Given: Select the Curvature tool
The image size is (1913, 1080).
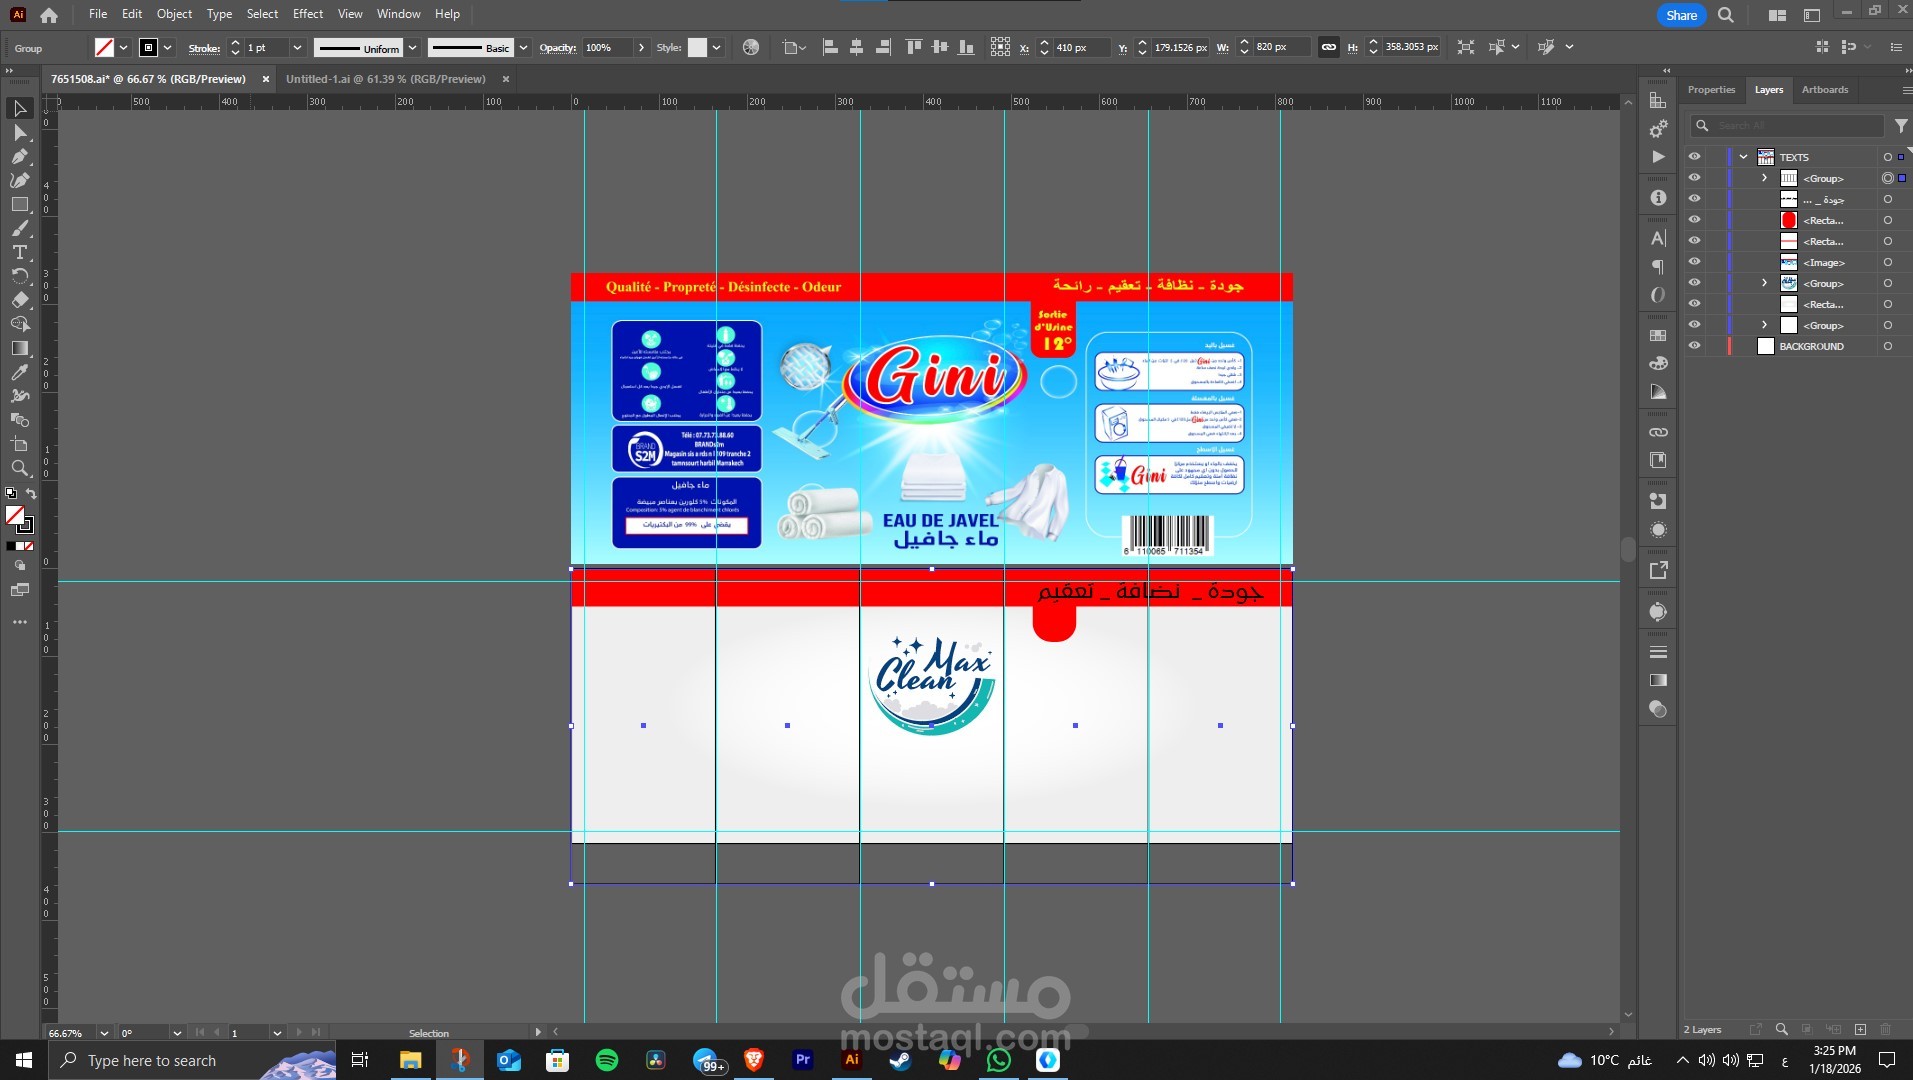Looking at the screenshot, I should click(x=19, y=180).
